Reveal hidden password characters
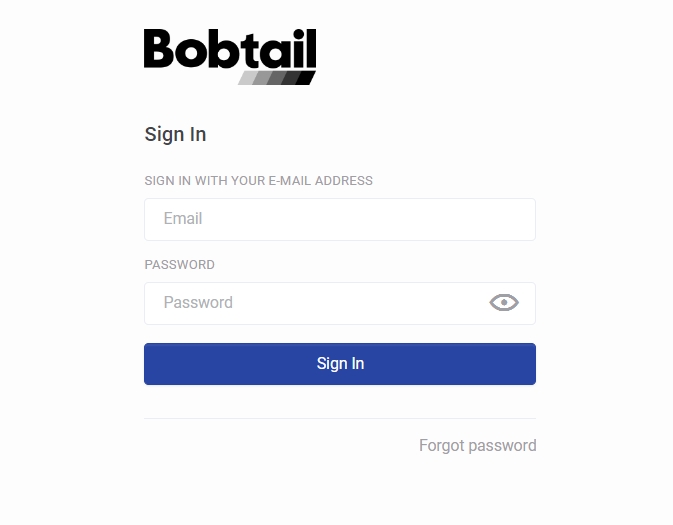Viewport: 673px width, 525px height. tap(504, 303)
